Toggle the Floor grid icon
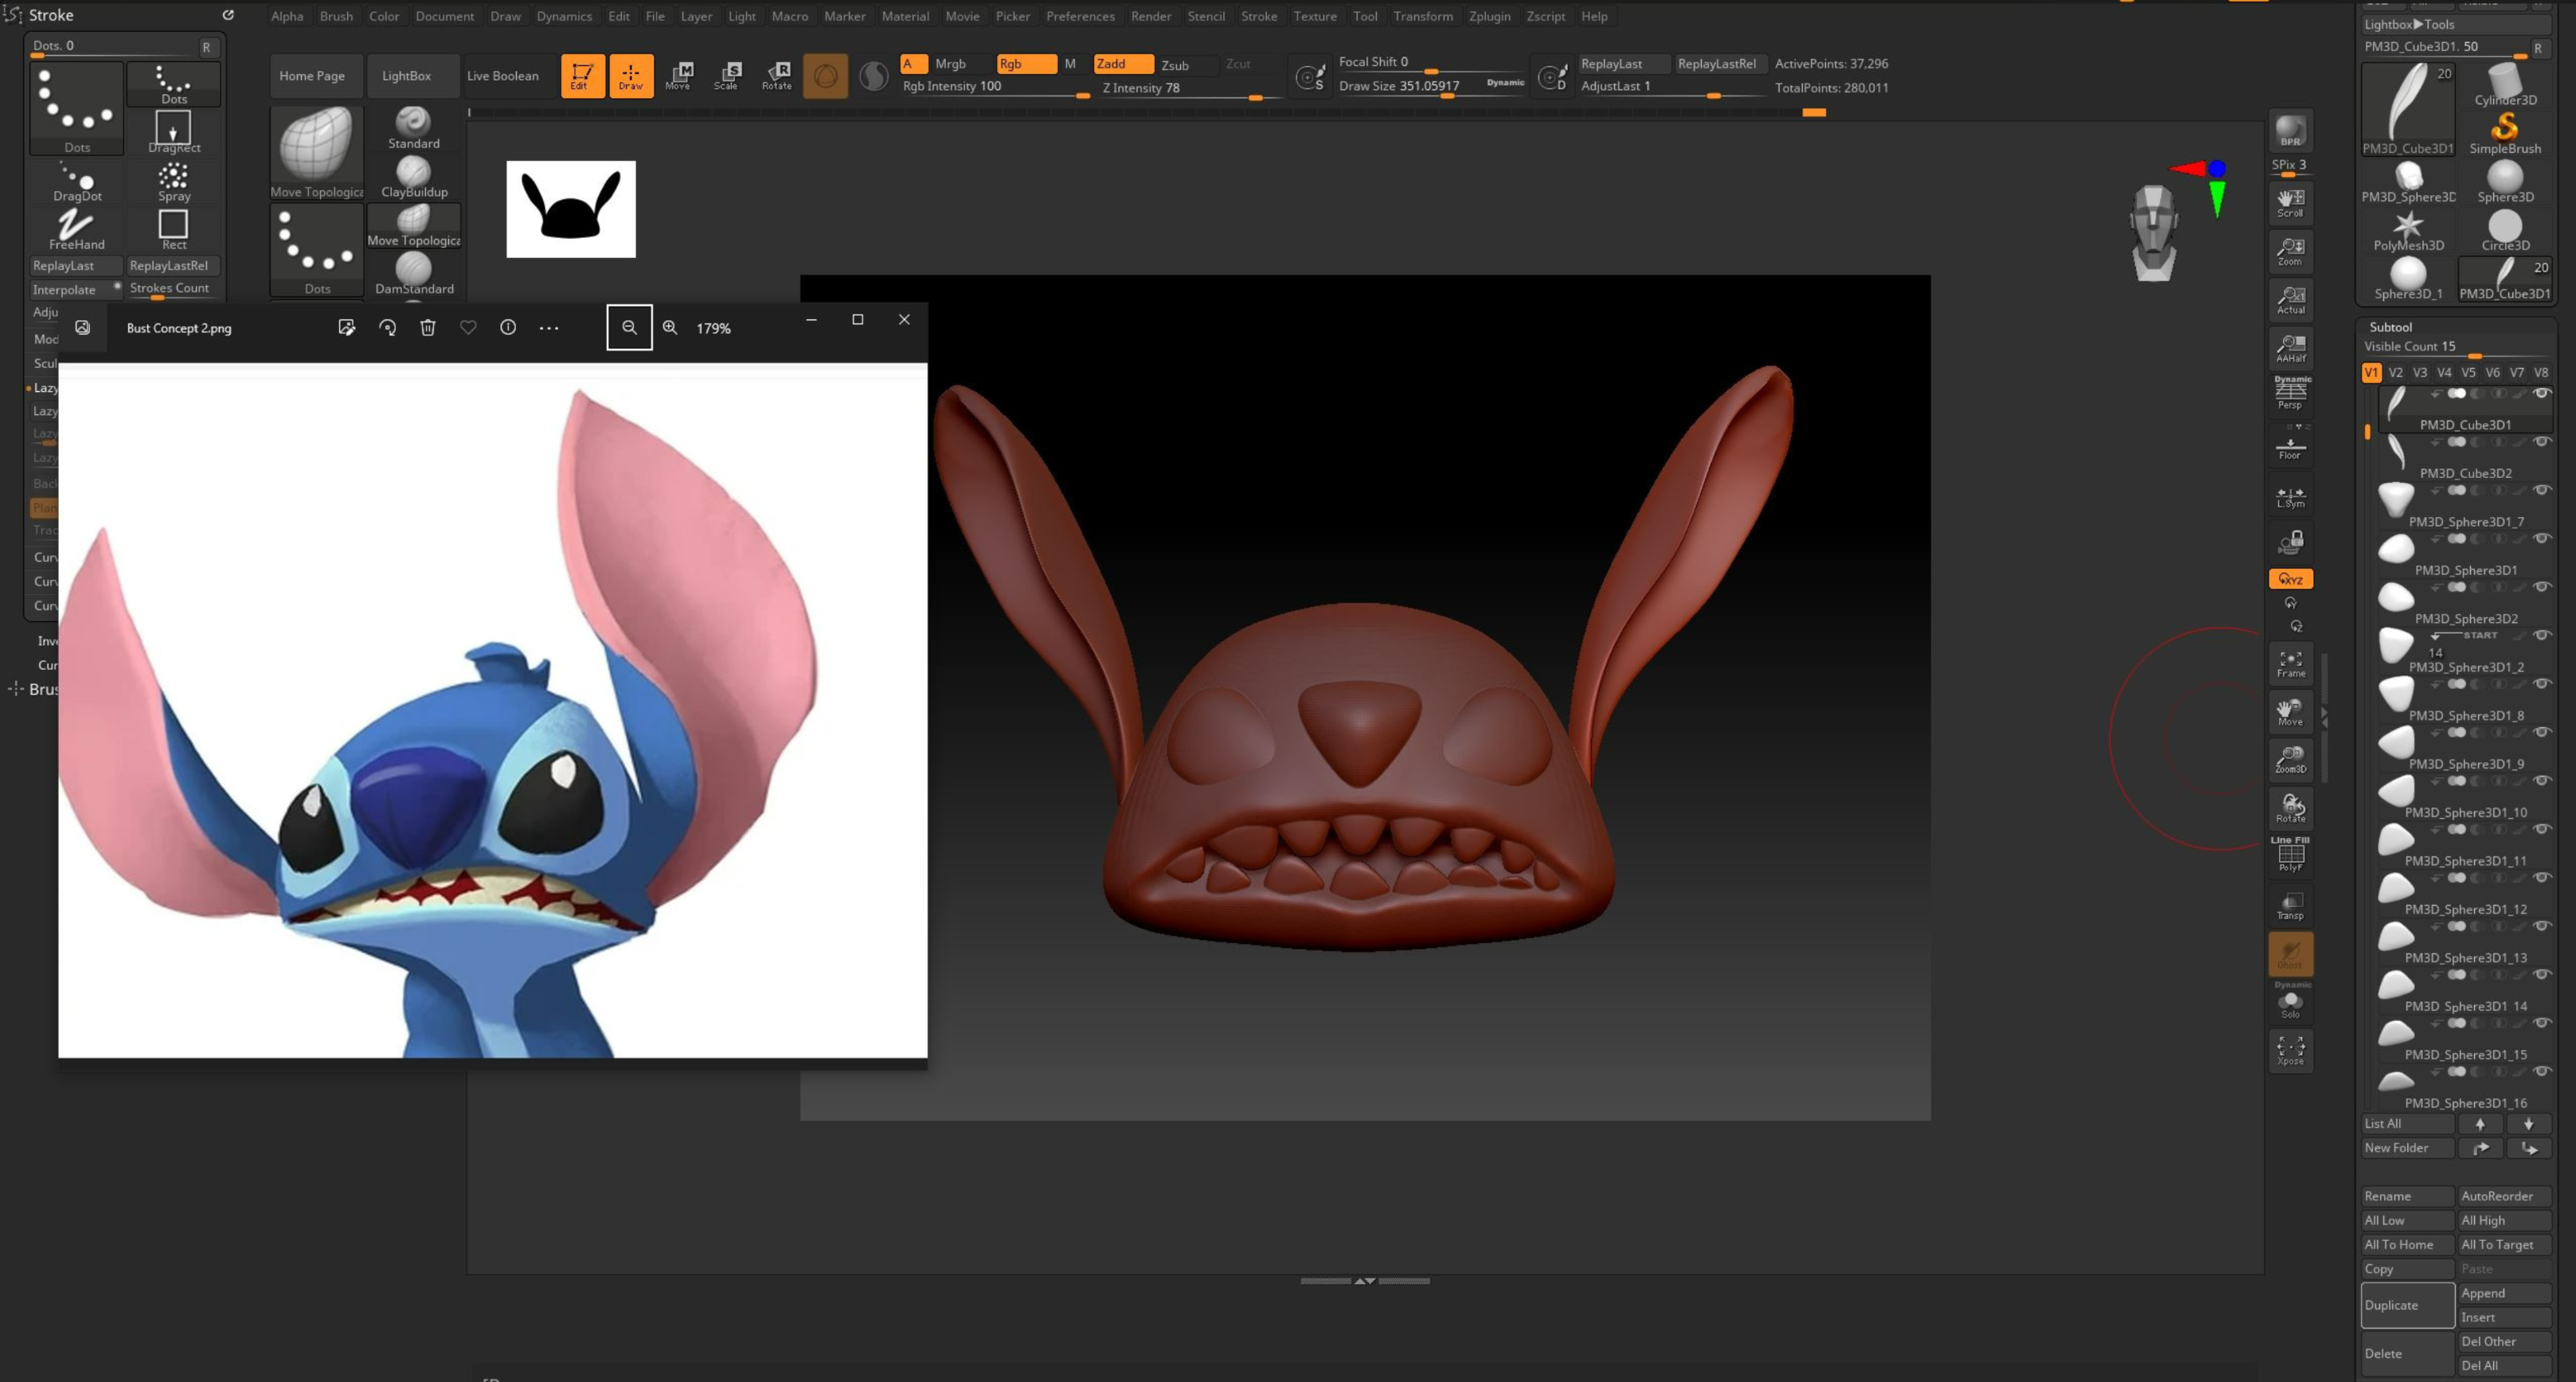The width and height of the screenshot is (2576, 1382). click(2290, 447)
